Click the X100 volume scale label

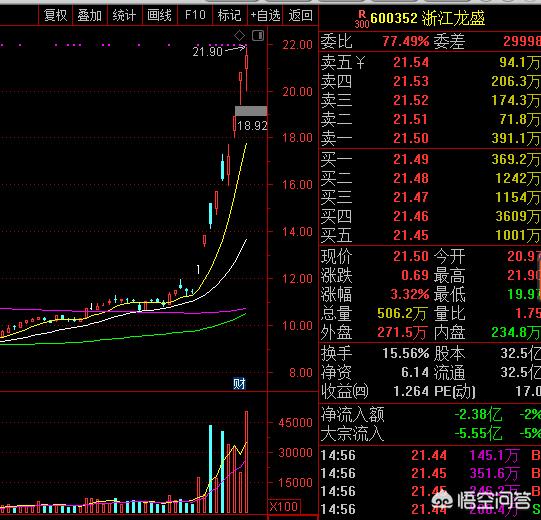[284, 507]
